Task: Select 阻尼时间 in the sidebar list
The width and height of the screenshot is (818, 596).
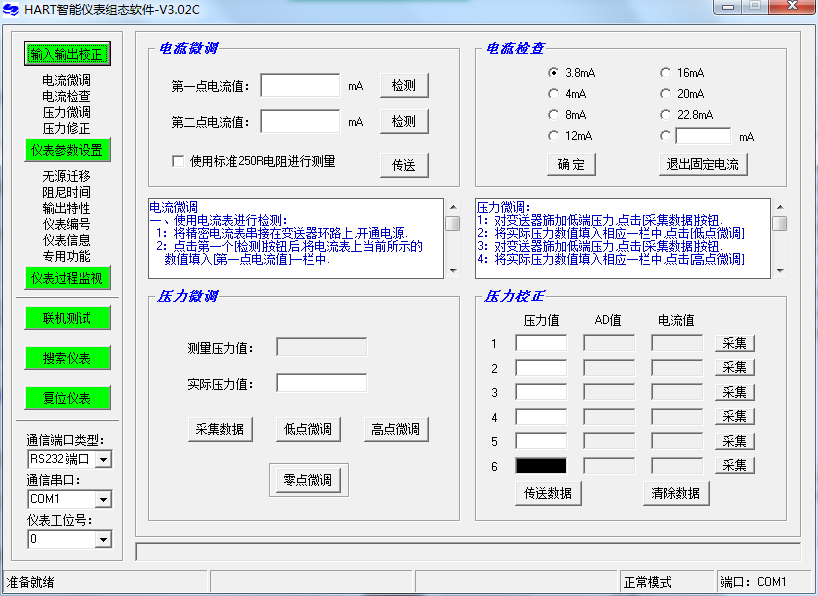Action: [x=66, y=193]
